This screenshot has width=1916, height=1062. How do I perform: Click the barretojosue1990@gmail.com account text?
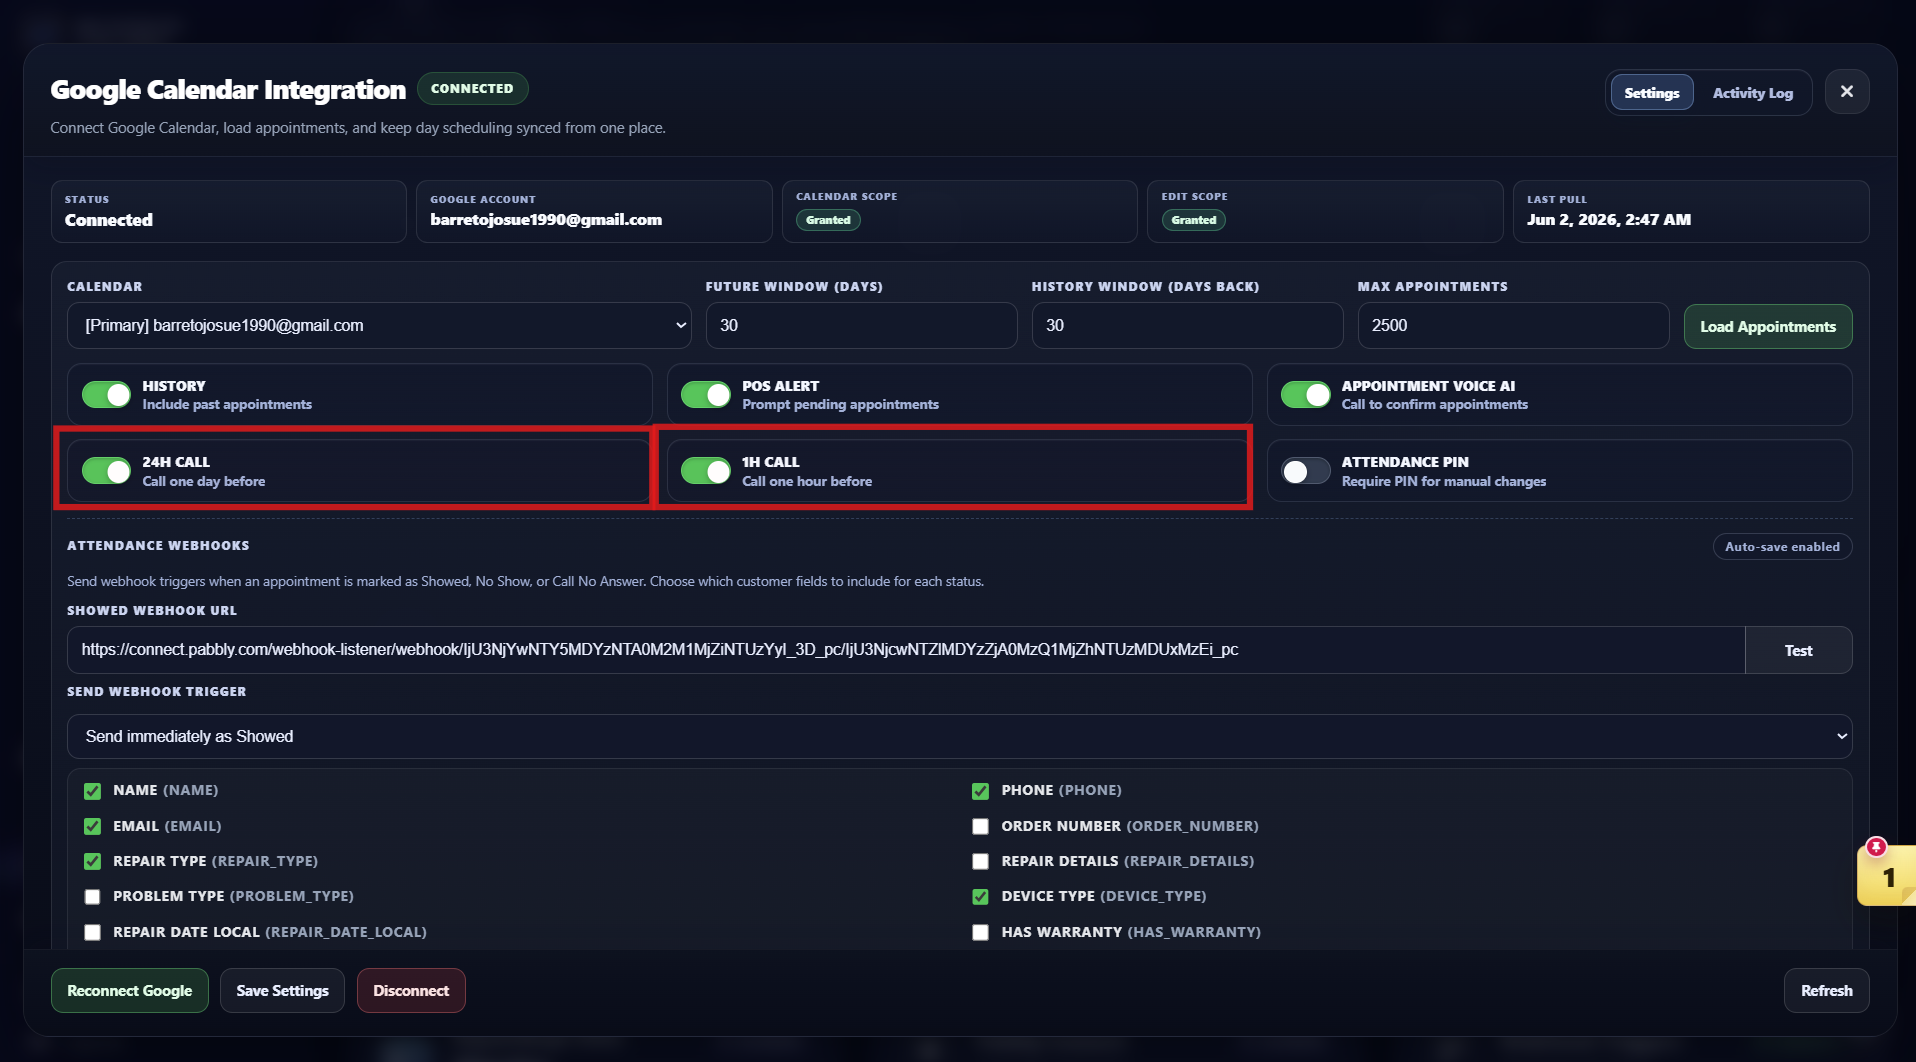546,220
